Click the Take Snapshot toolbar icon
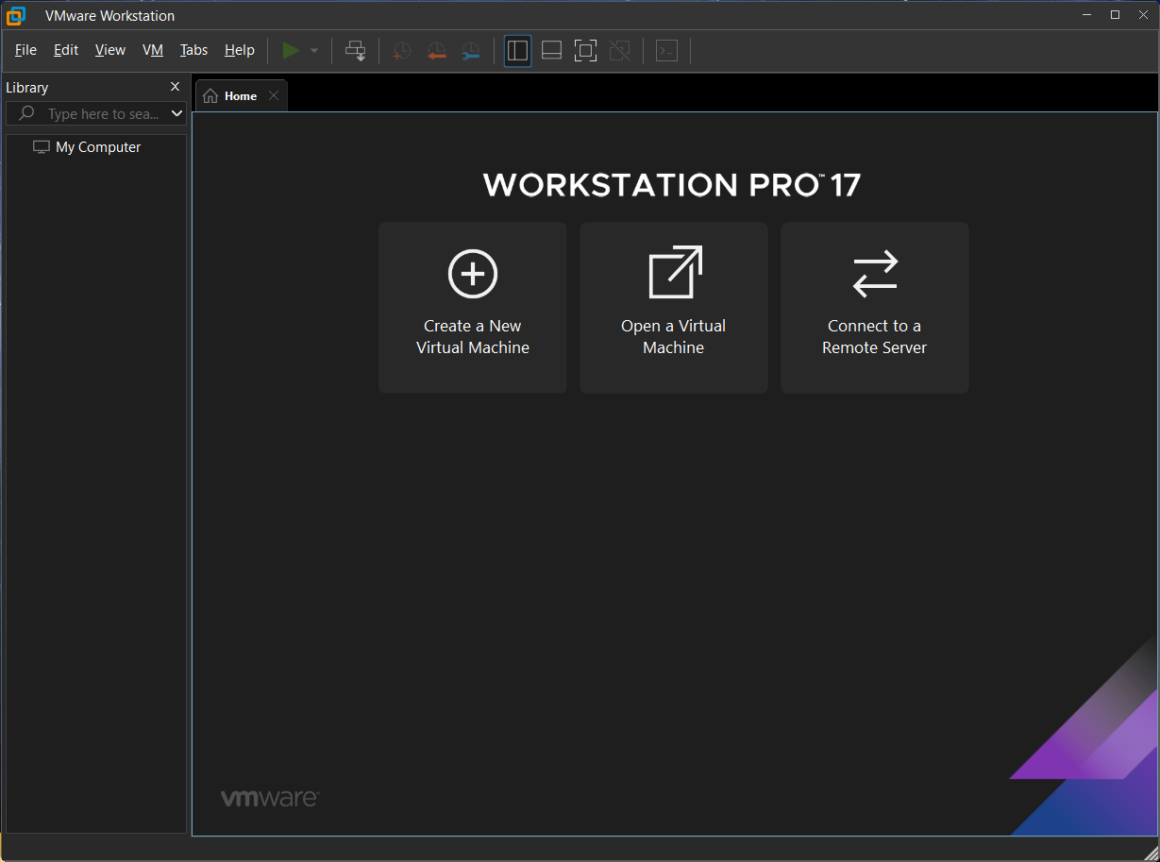 point(402,50)
